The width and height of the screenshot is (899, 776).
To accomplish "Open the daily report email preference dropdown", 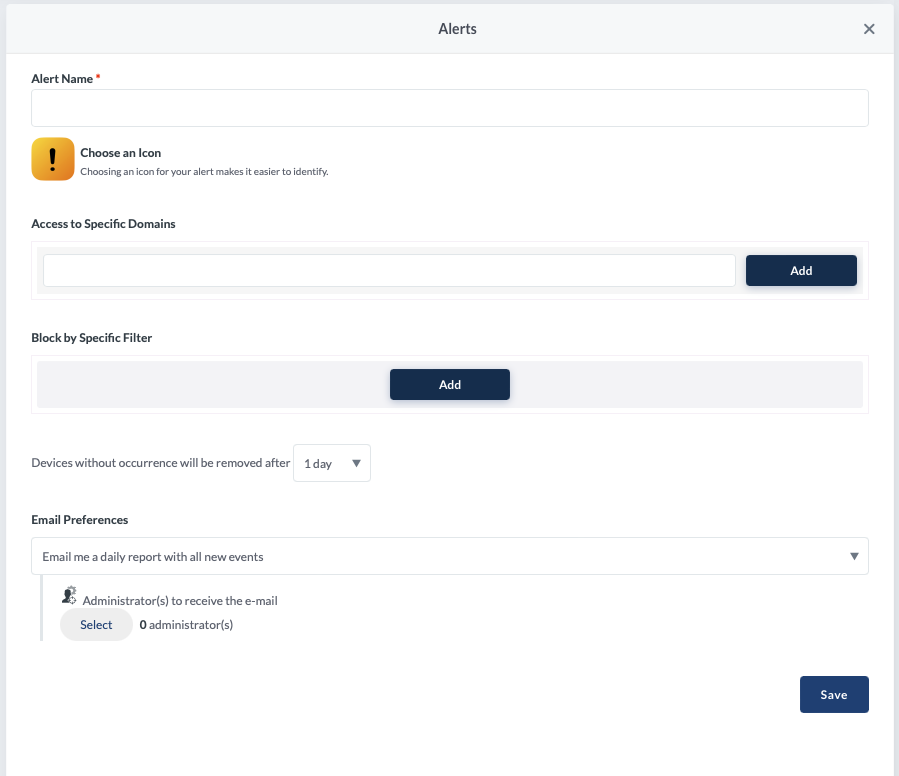I will 449,556.
